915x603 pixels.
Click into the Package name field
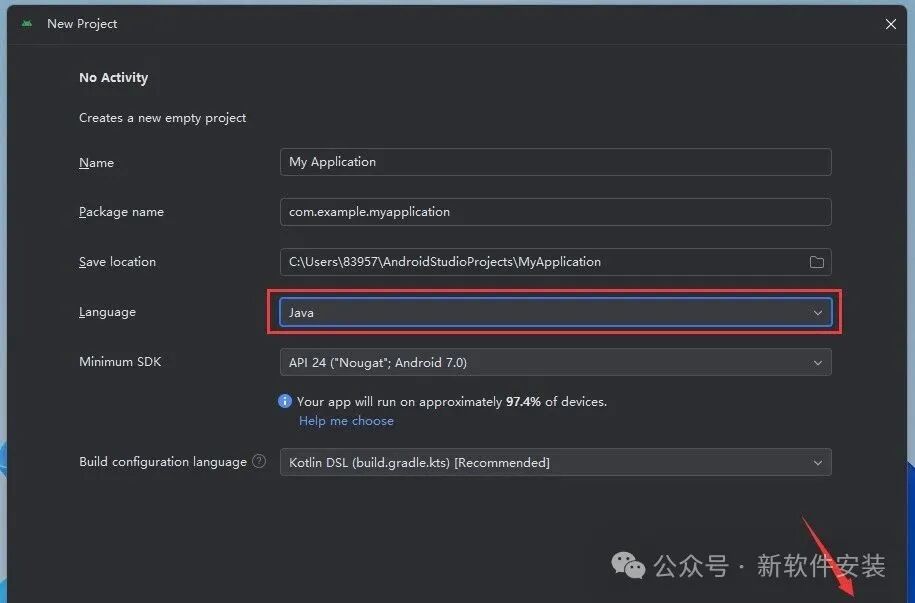tap(556, 212)
